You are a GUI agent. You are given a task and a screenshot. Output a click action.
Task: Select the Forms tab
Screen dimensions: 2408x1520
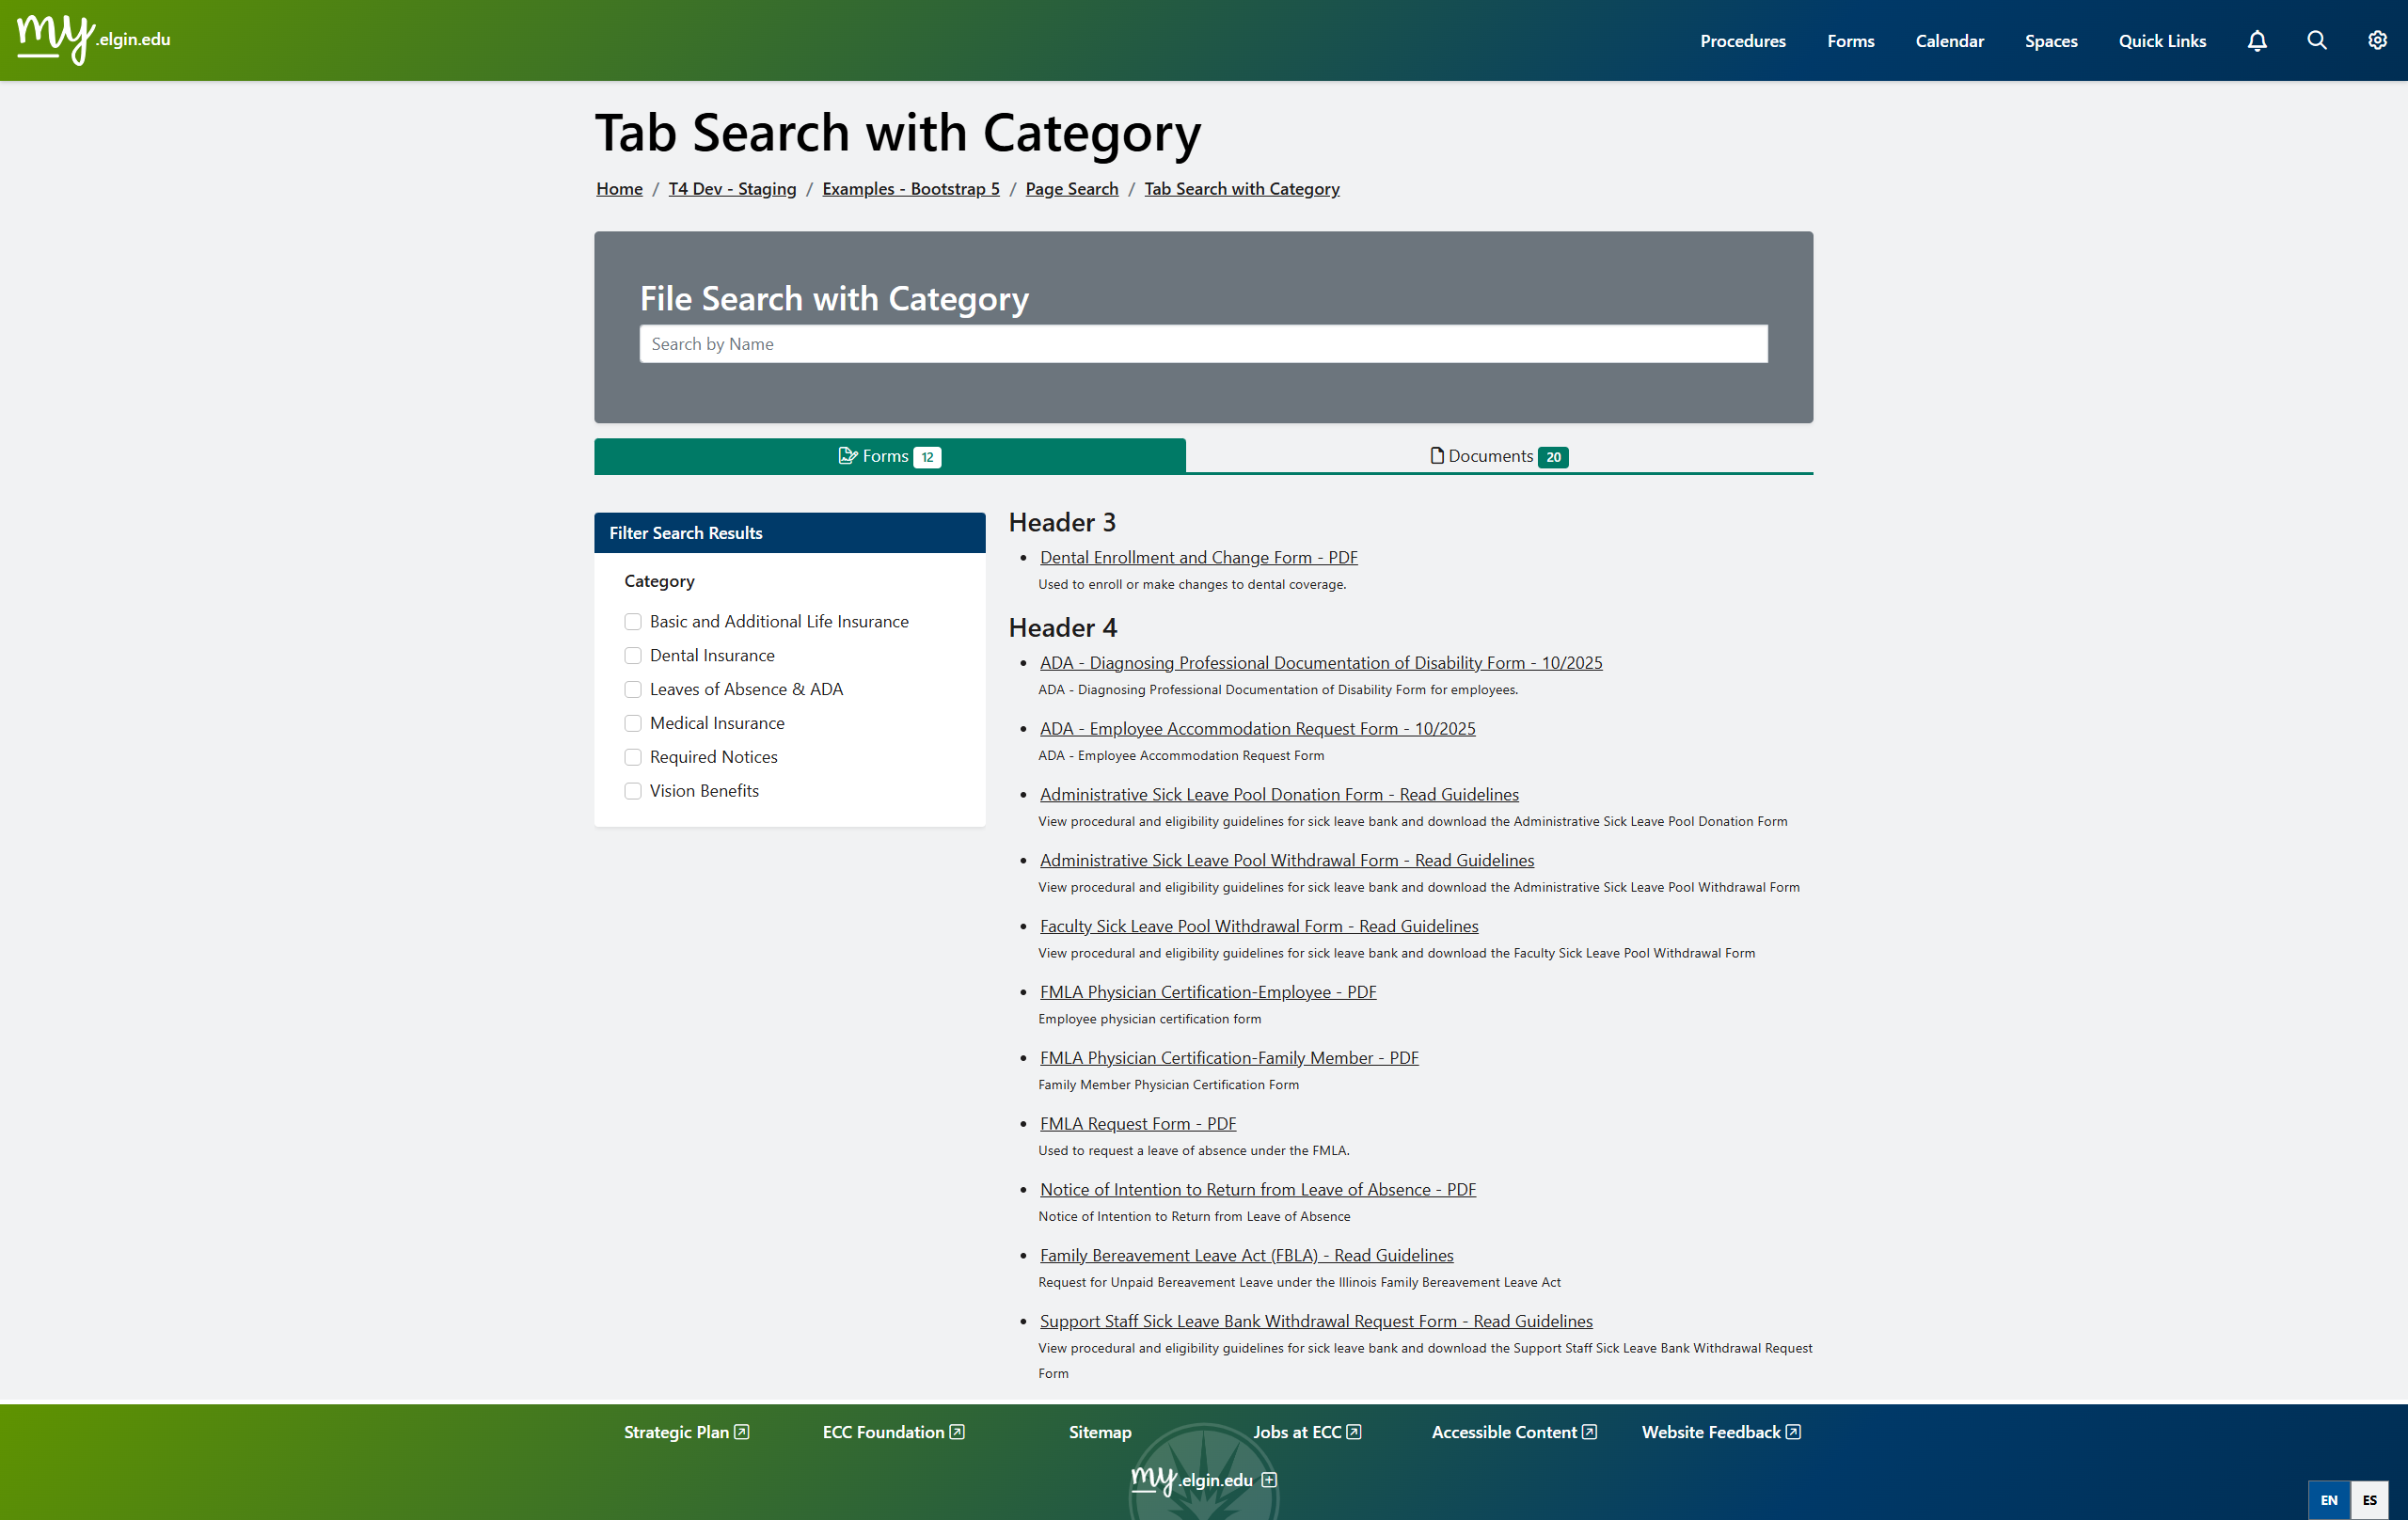pos(889,456)
